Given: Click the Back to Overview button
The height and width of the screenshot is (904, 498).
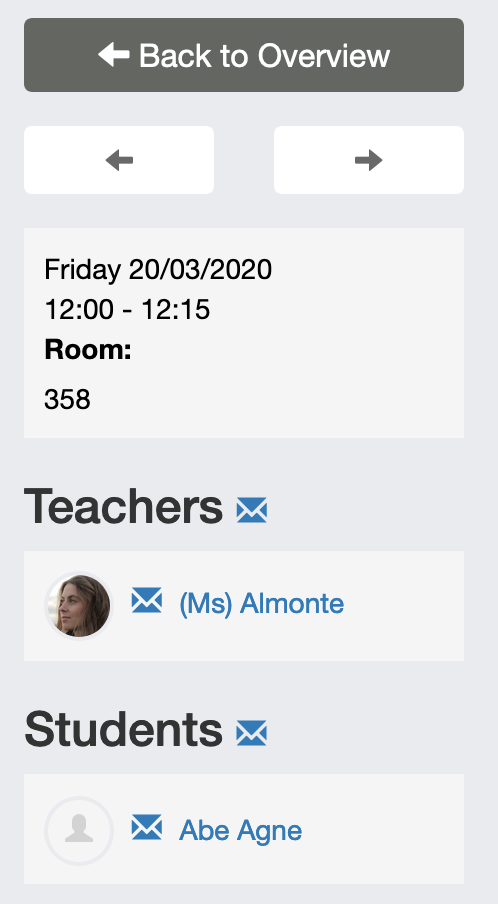Looking at the screenshot, I should (x=244, y=55).
